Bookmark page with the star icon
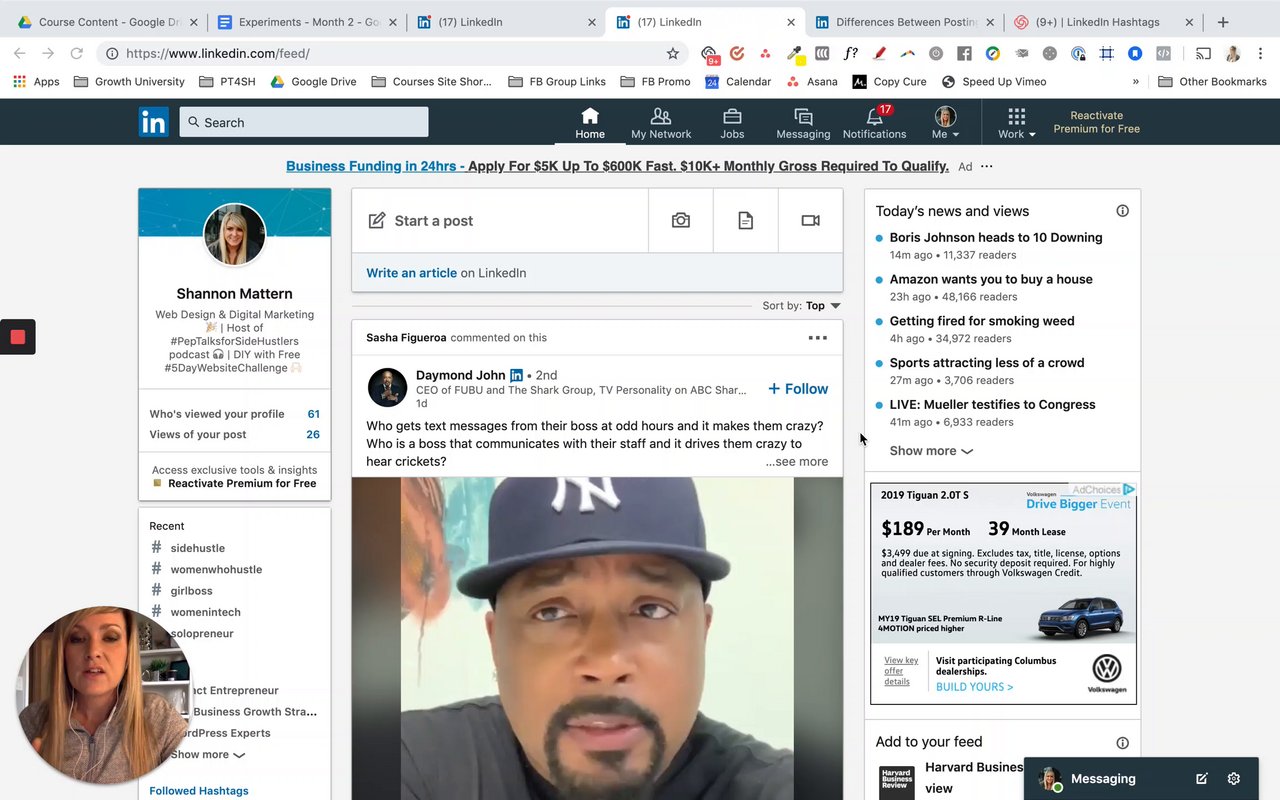 click(x=673, y=54)
